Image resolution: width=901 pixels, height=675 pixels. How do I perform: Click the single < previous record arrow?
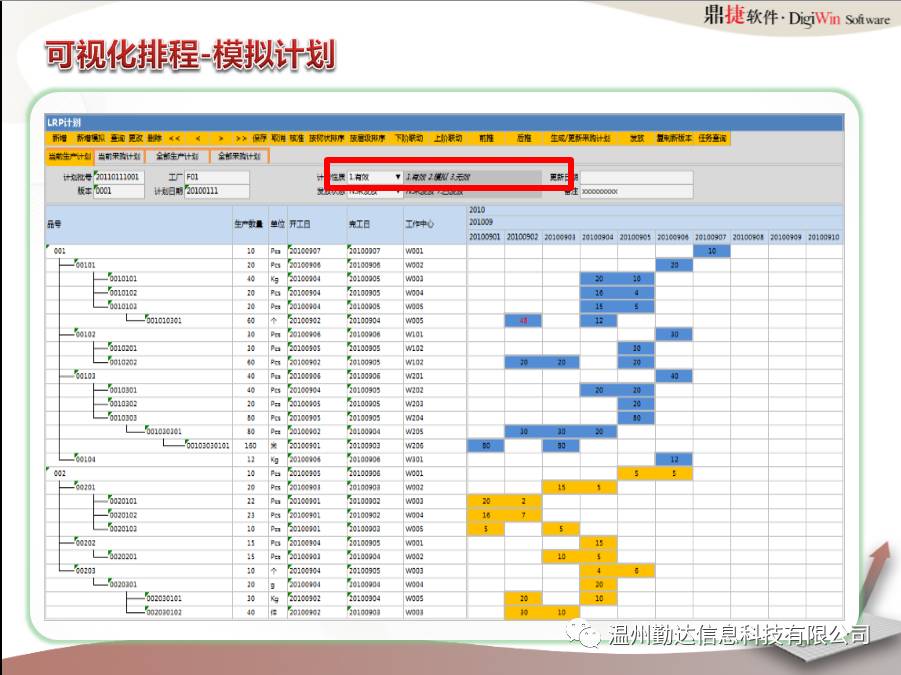(198, 138)
